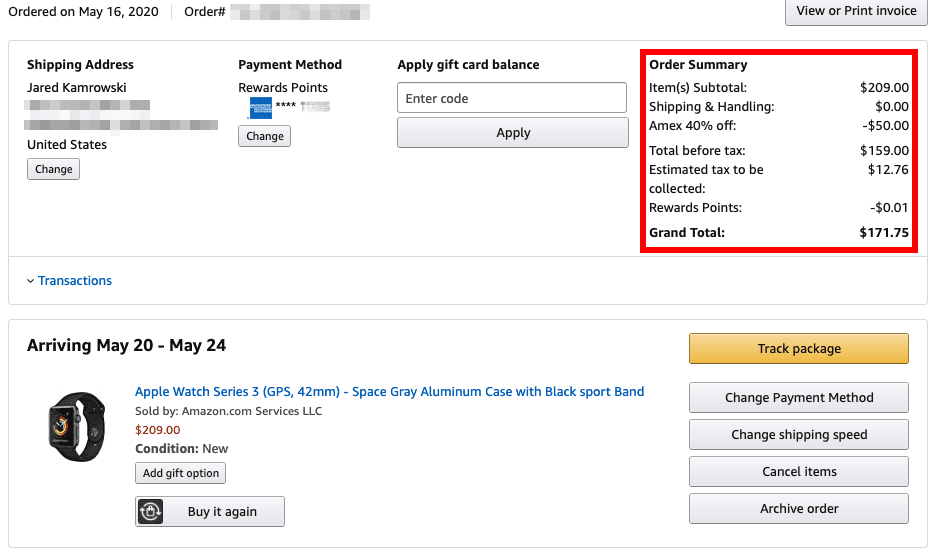Open Apple Watch Series 3 product link
Image resolution: width=935 pixels, height=555 pixels.
point(389,391)
